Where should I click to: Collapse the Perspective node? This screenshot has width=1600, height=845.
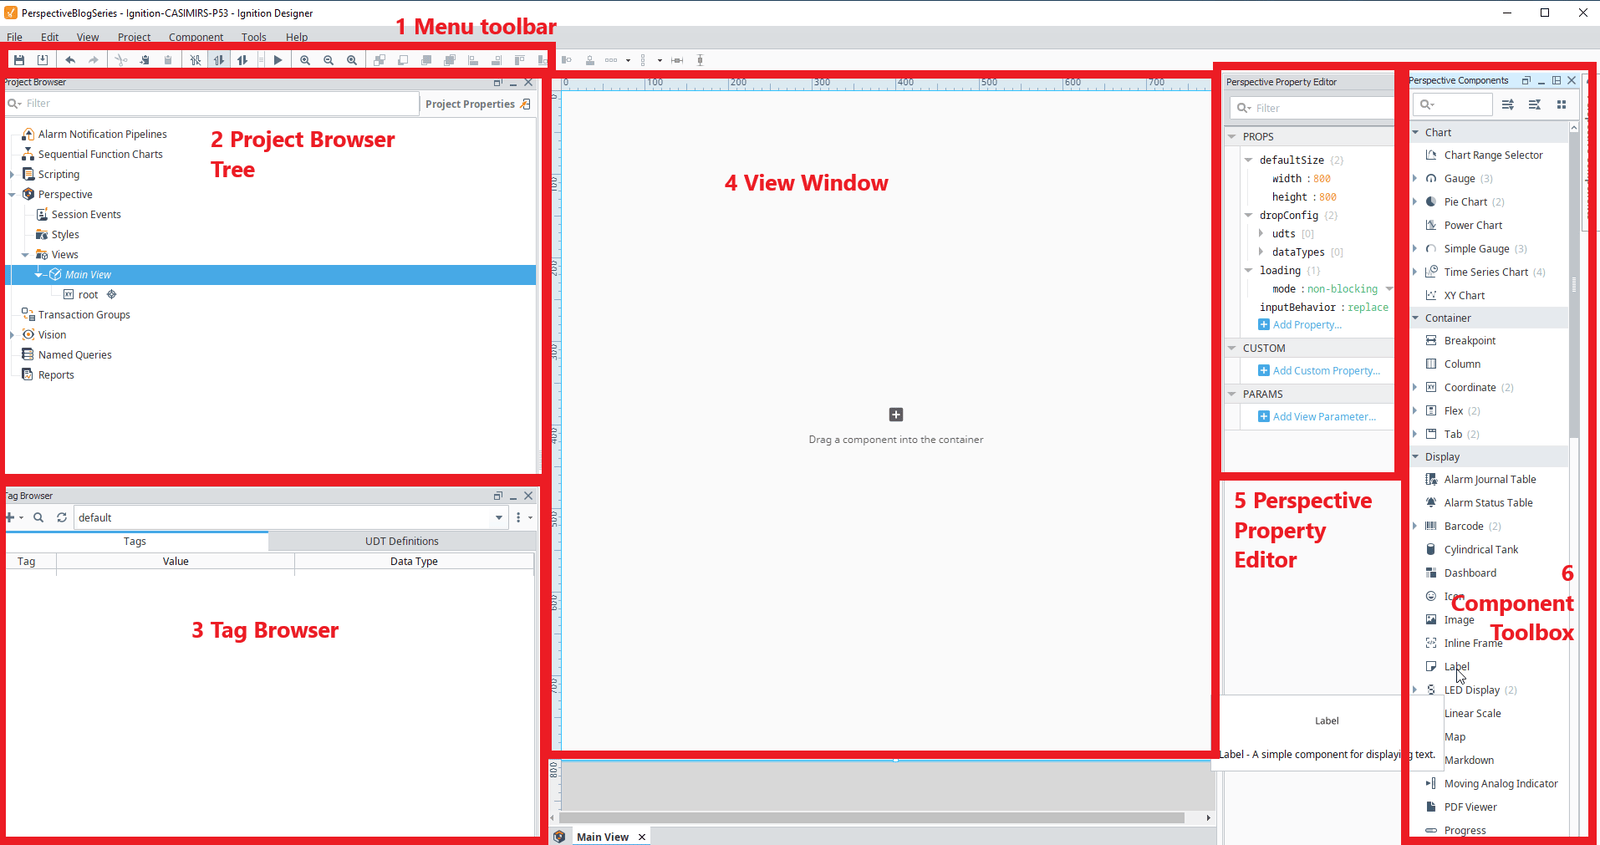coord(12,194)
